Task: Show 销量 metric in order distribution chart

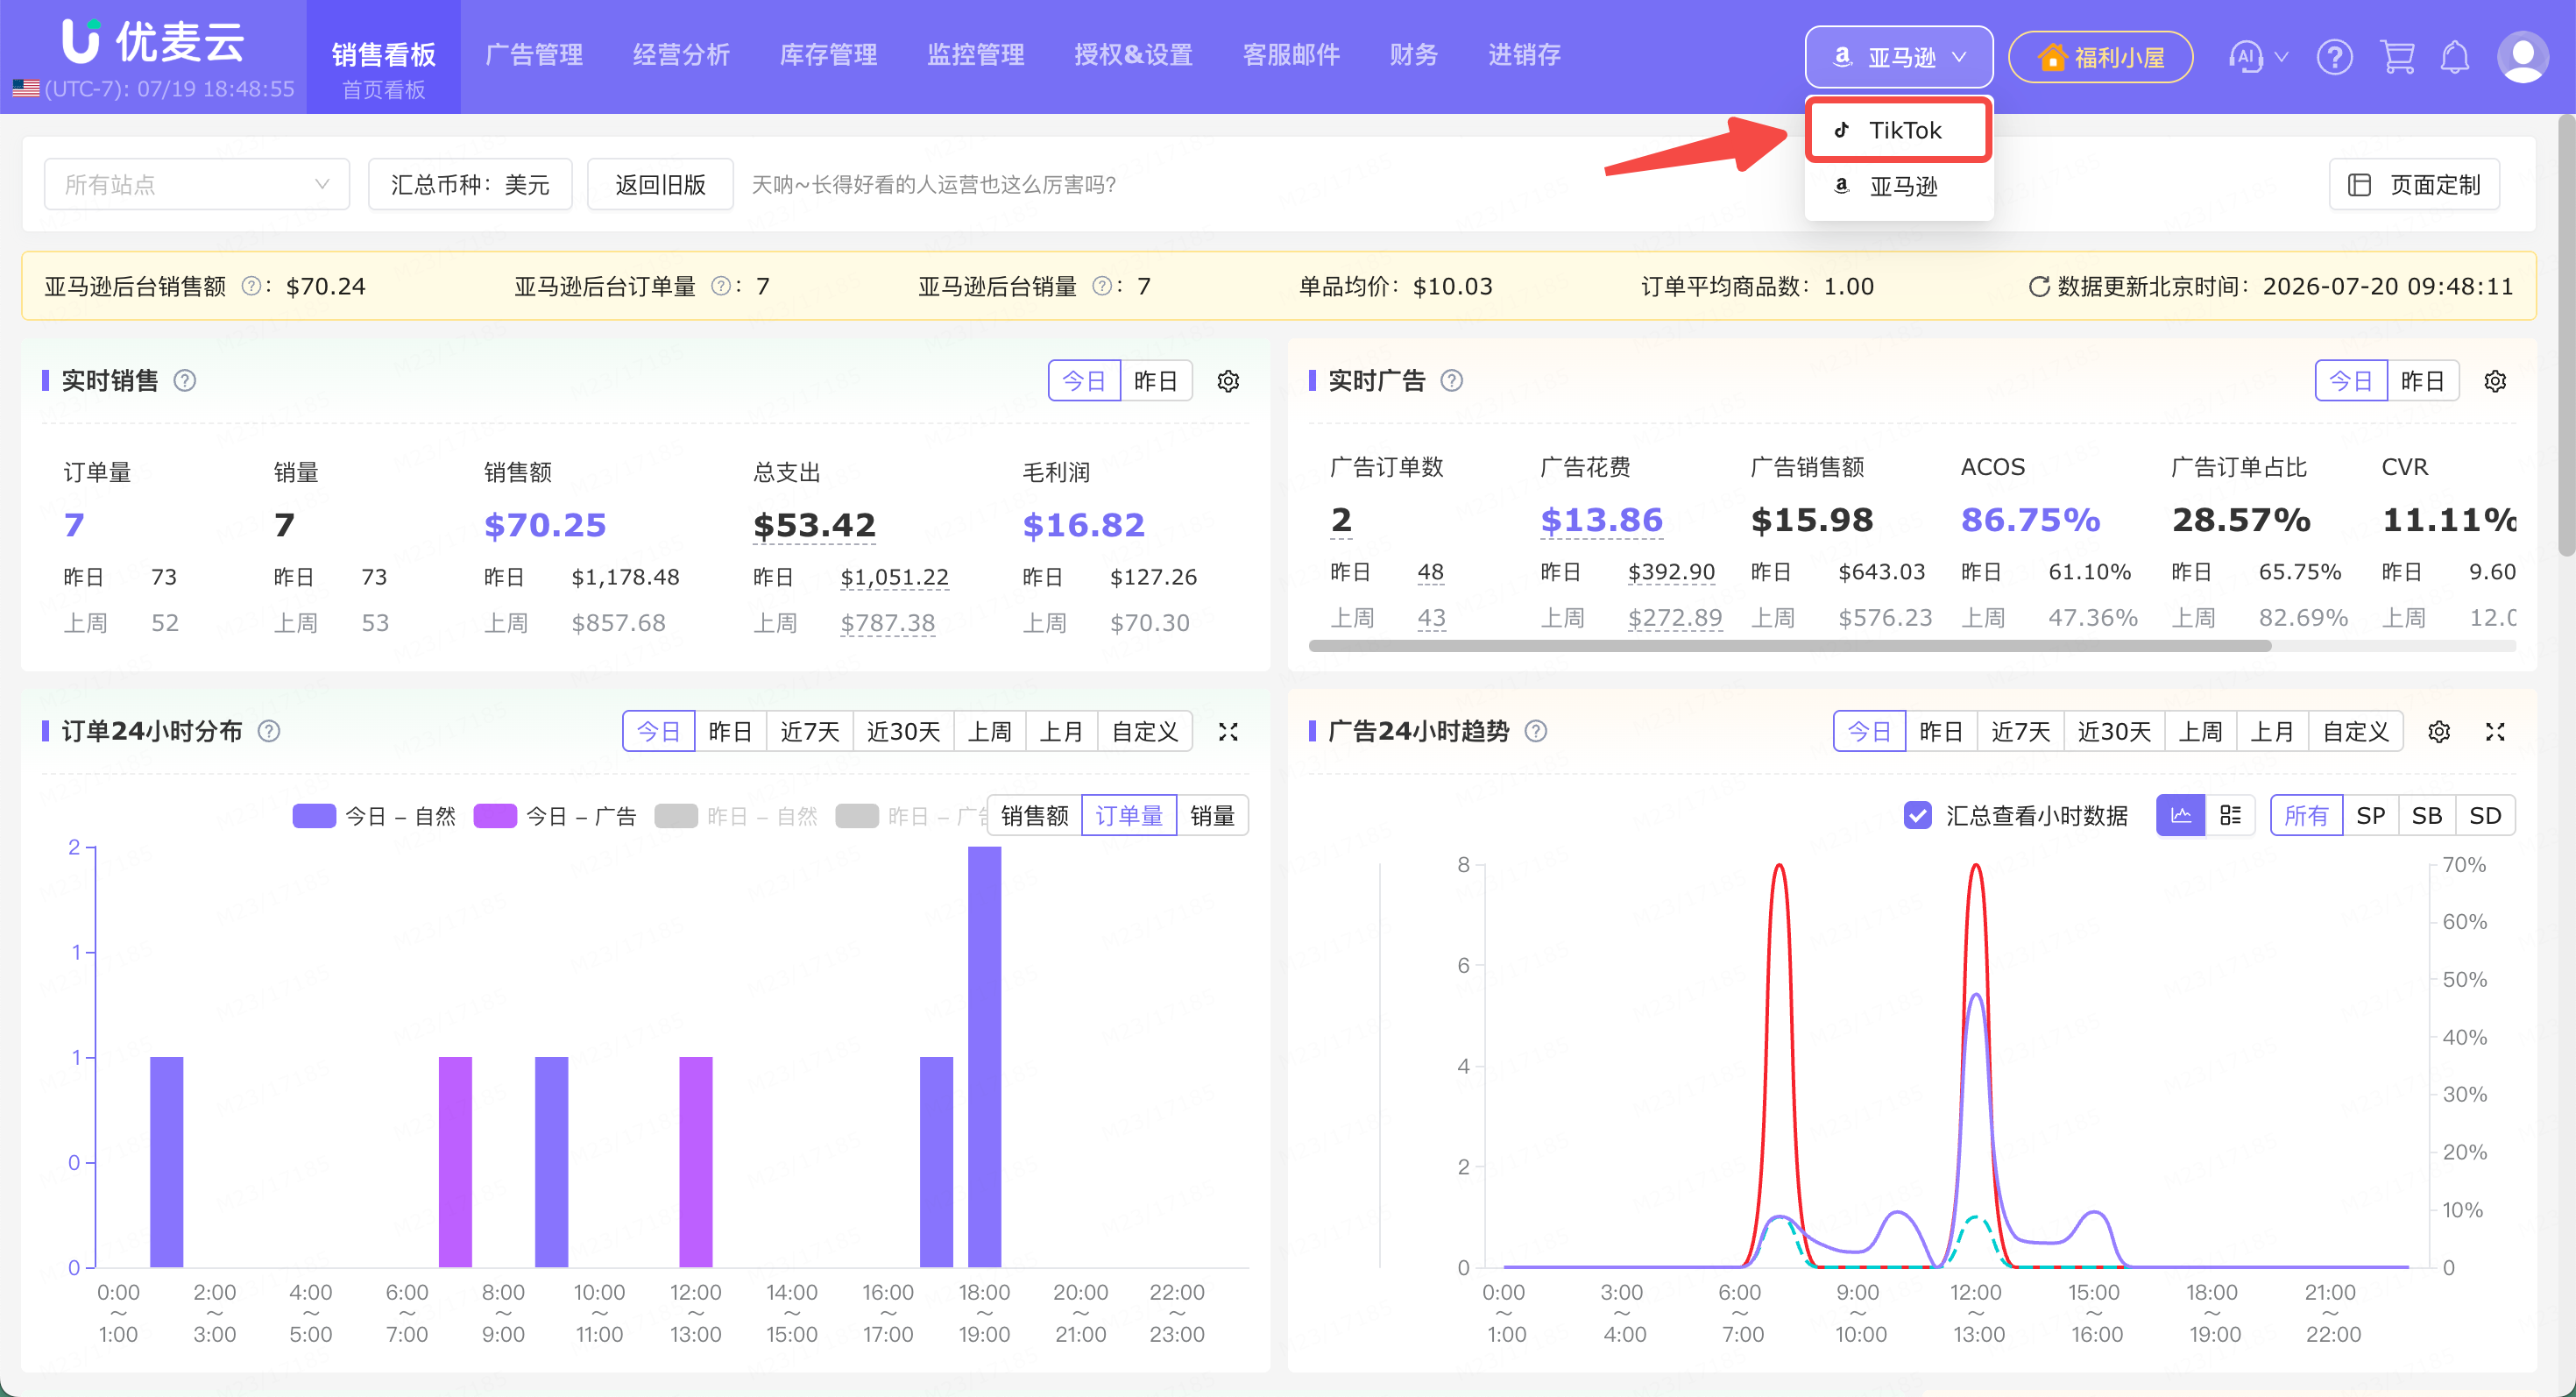Action: point(1212,816)
